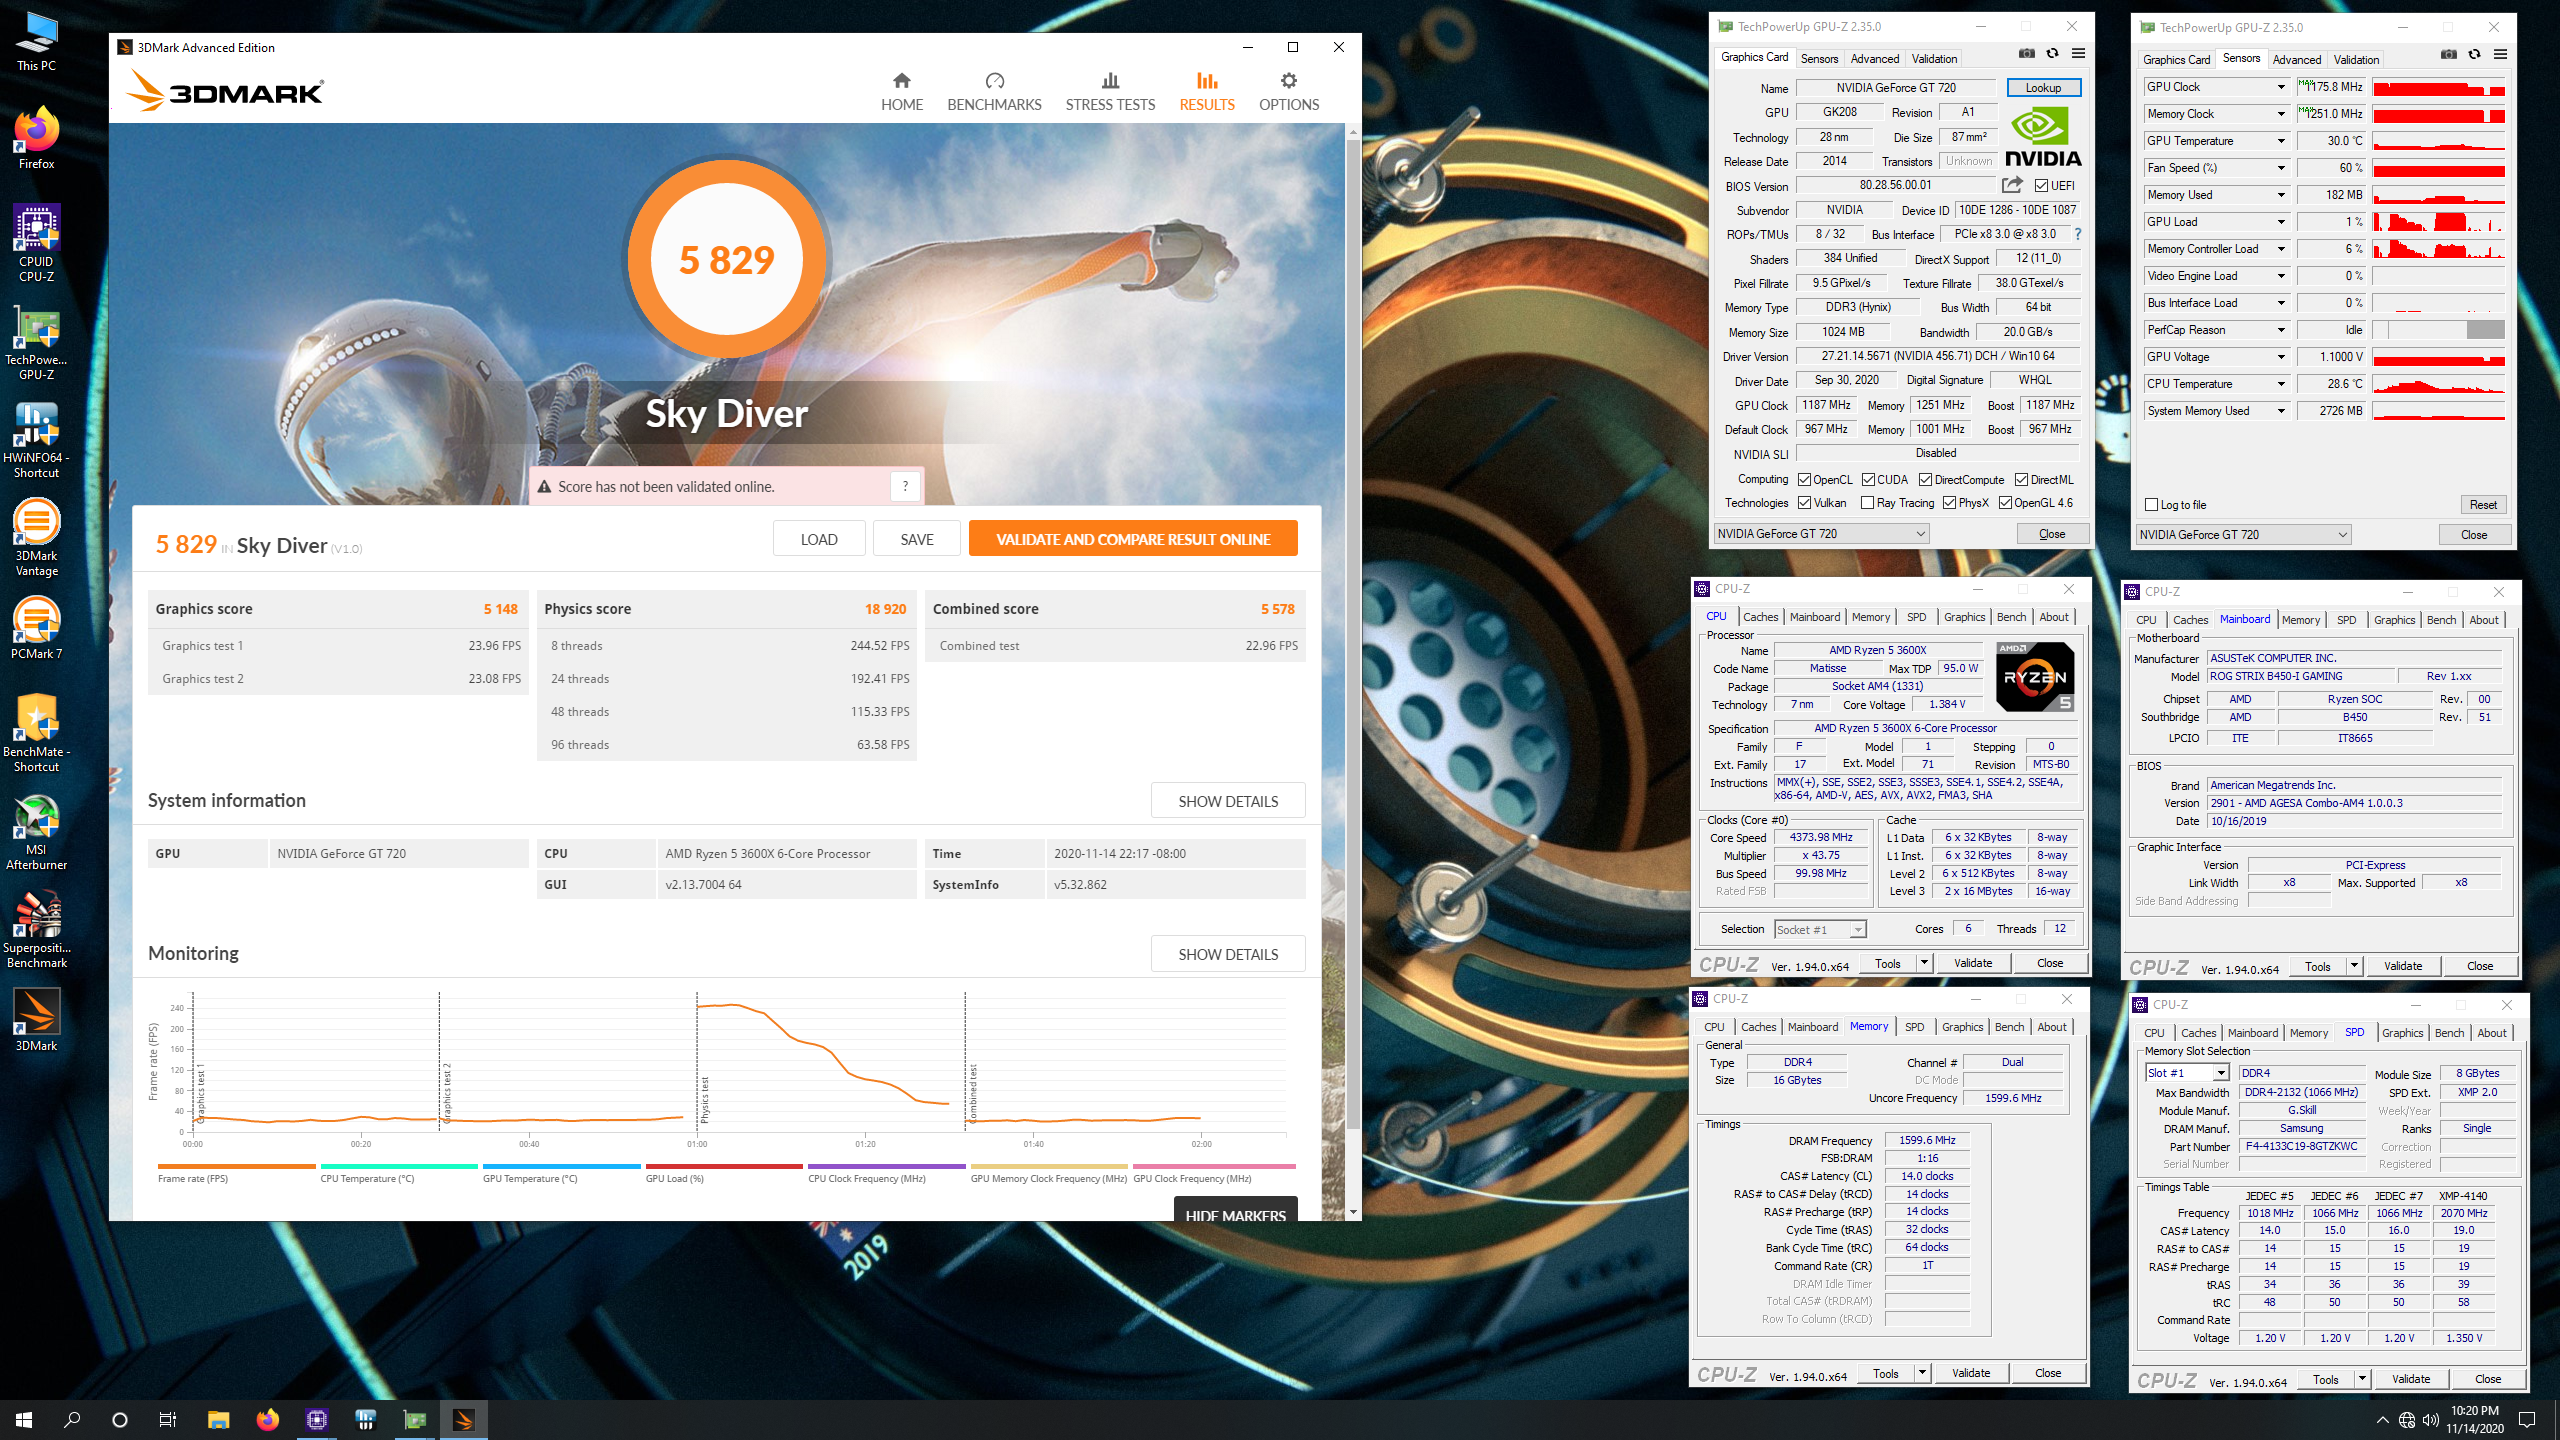
Task: Switch to Advanced tab in left GPU-Z window
Action: click(1874, 59)
